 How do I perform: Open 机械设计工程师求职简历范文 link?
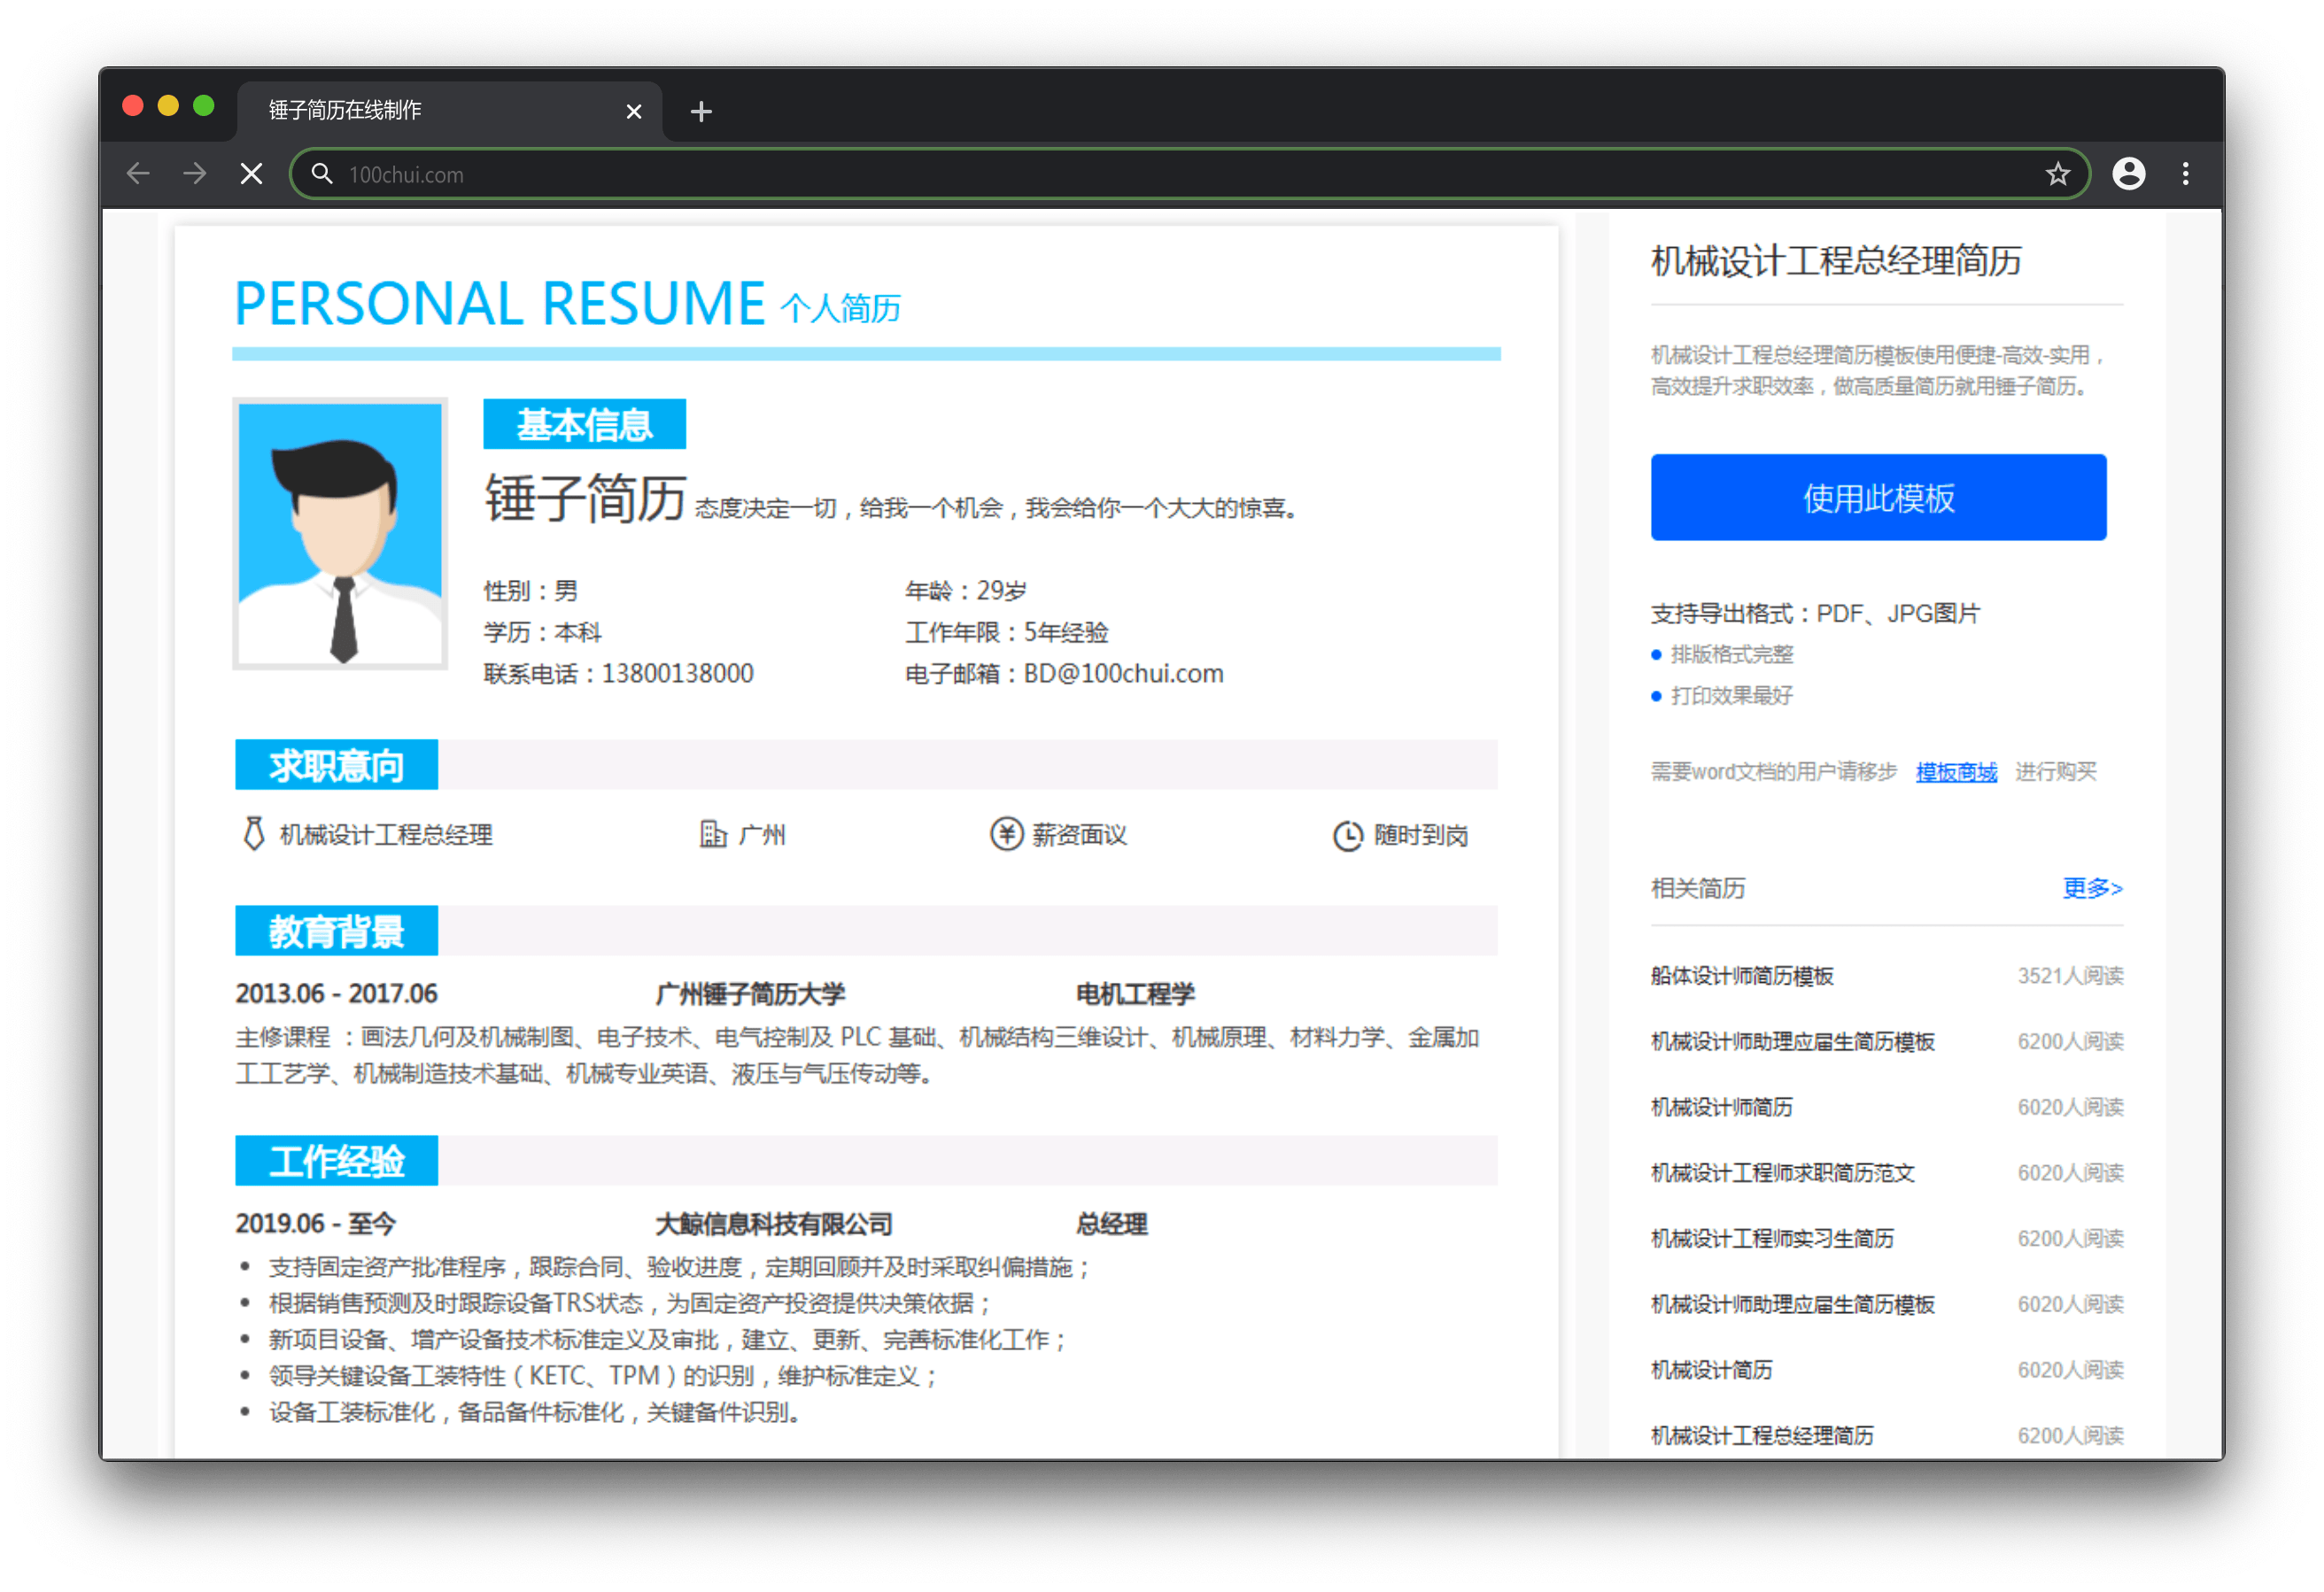[1782, 1173]
